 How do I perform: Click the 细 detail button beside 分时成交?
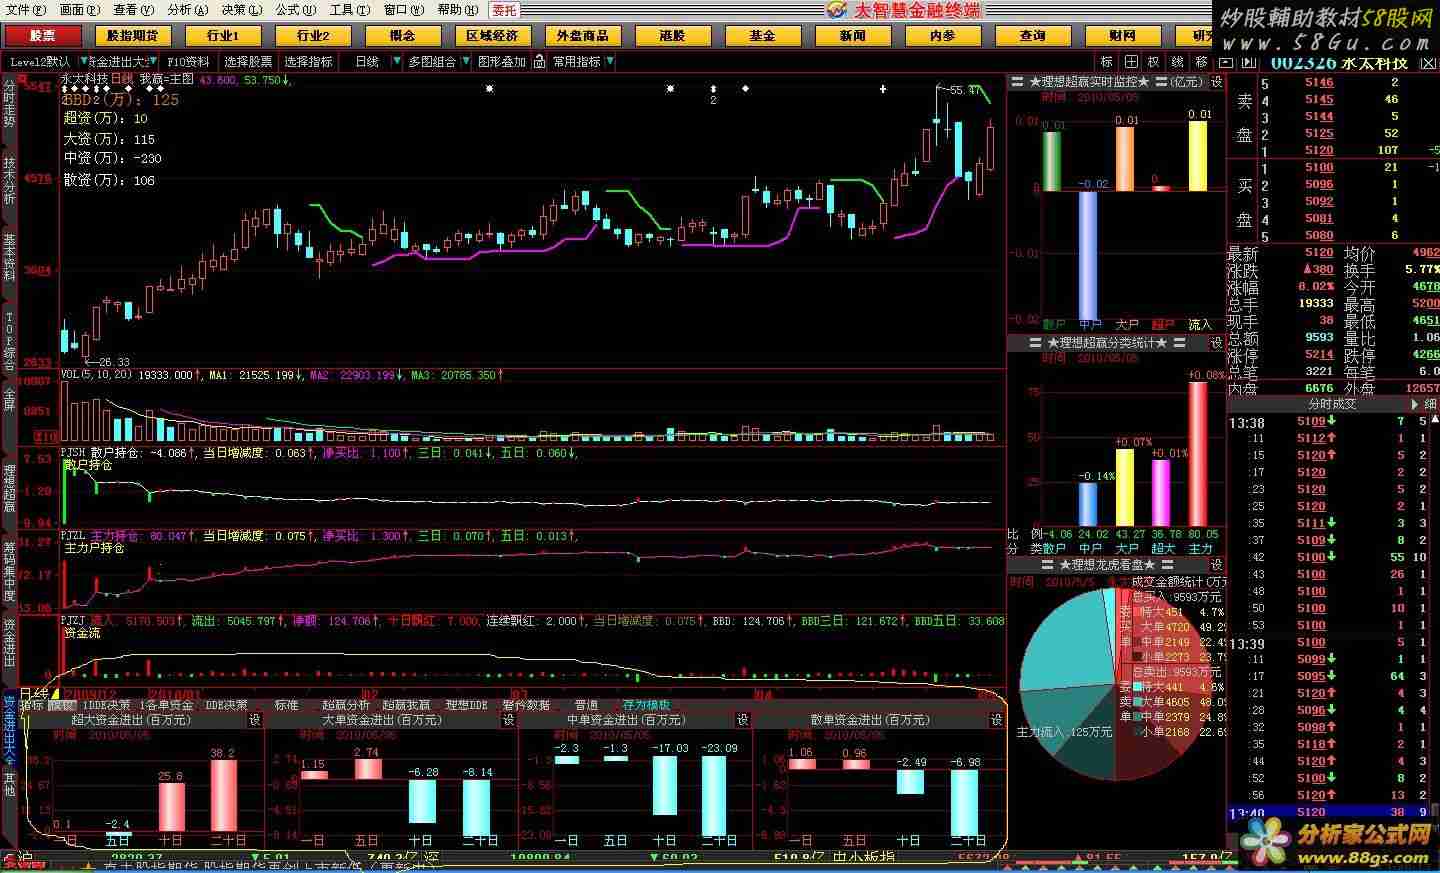(1429, 404)
